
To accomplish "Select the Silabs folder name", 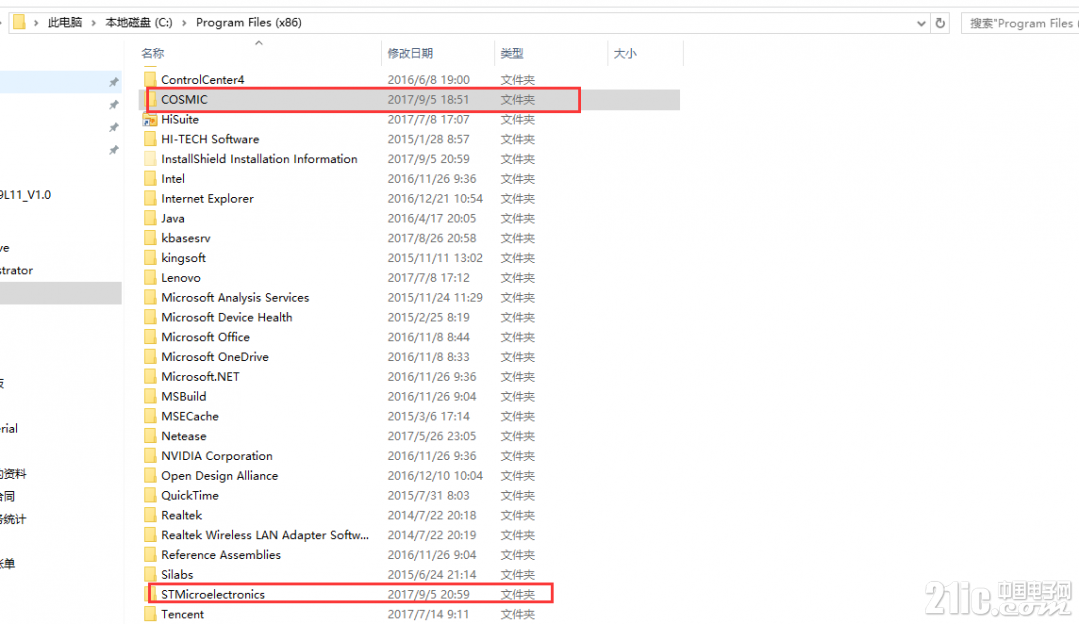I will [x=177, y=574].
